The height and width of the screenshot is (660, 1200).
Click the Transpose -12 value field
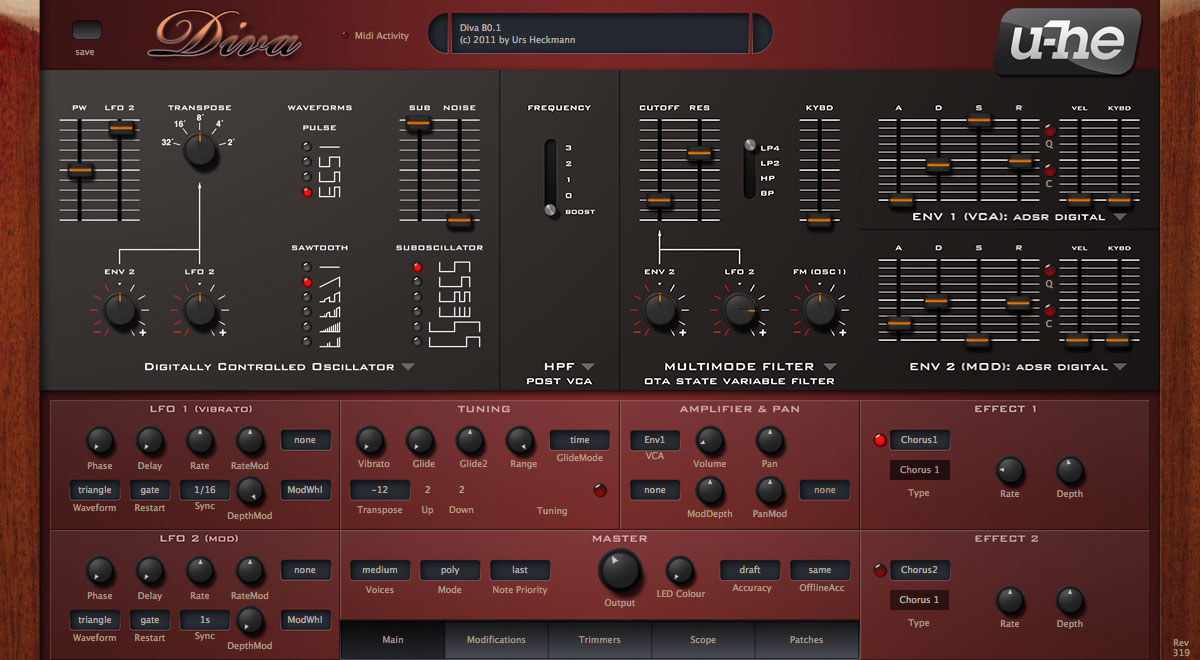tap(380, 490)
